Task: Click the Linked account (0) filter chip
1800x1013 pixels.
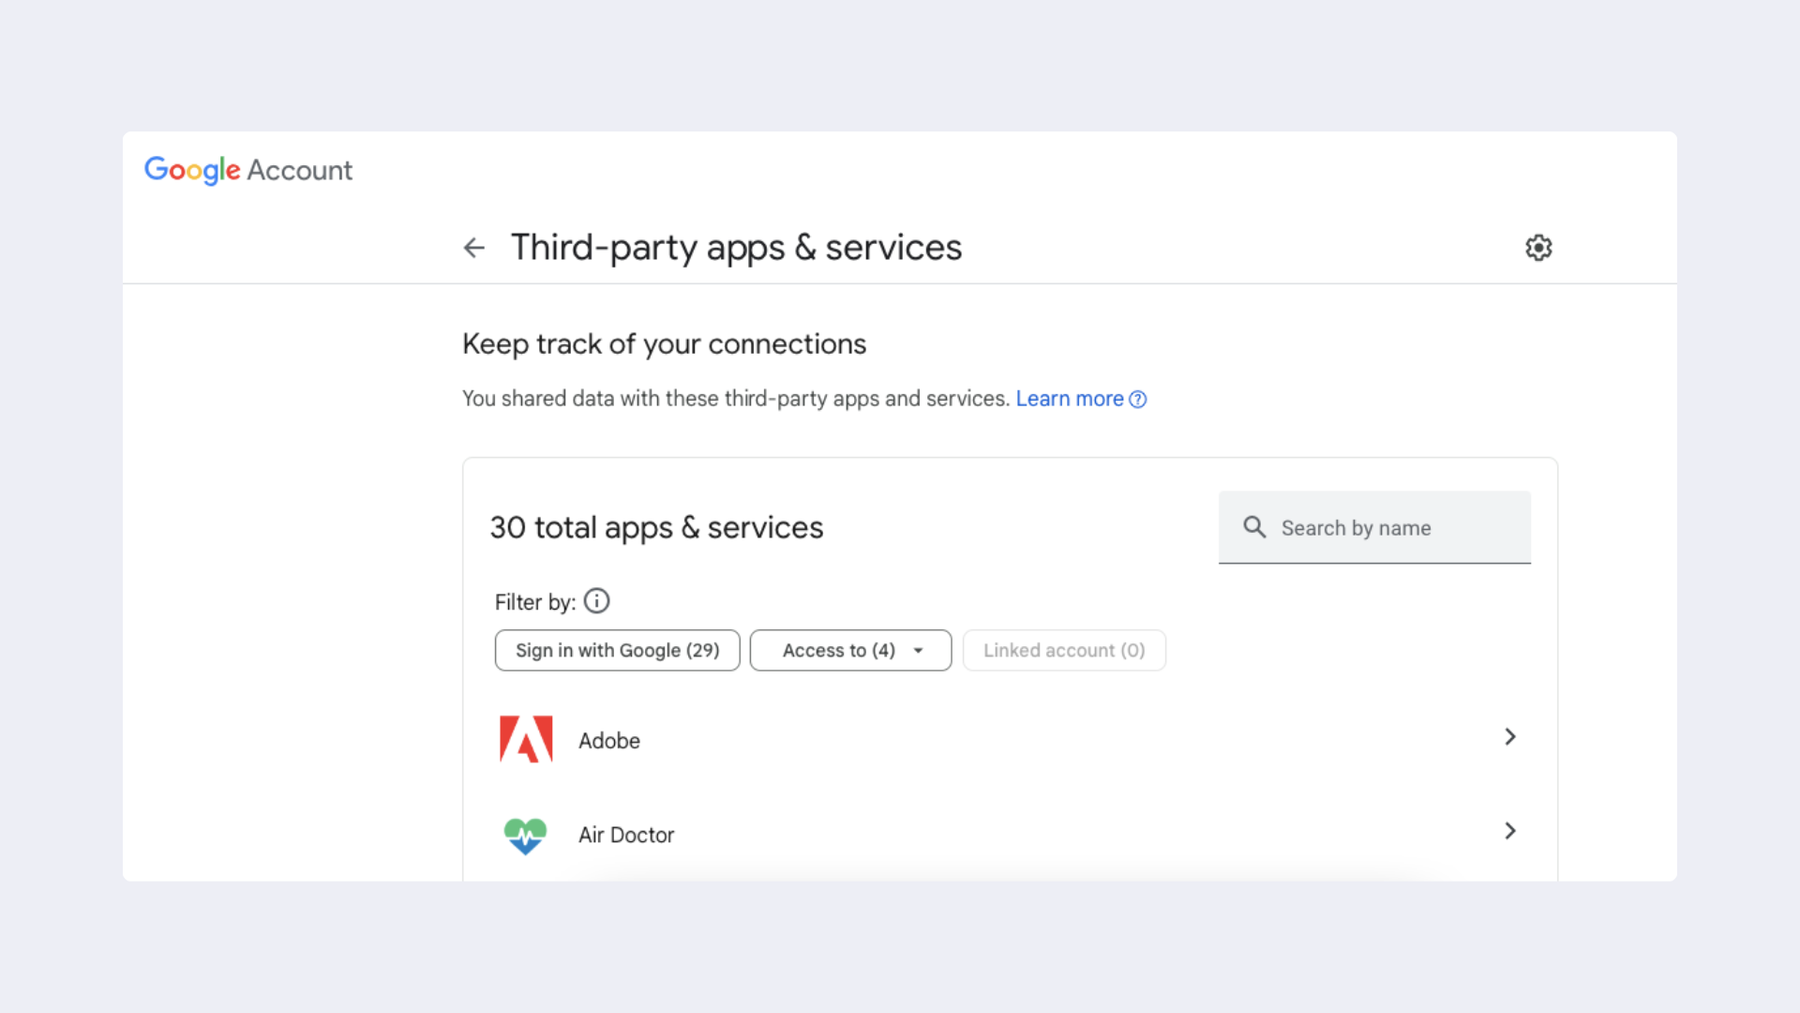Action: (1064, 650)
